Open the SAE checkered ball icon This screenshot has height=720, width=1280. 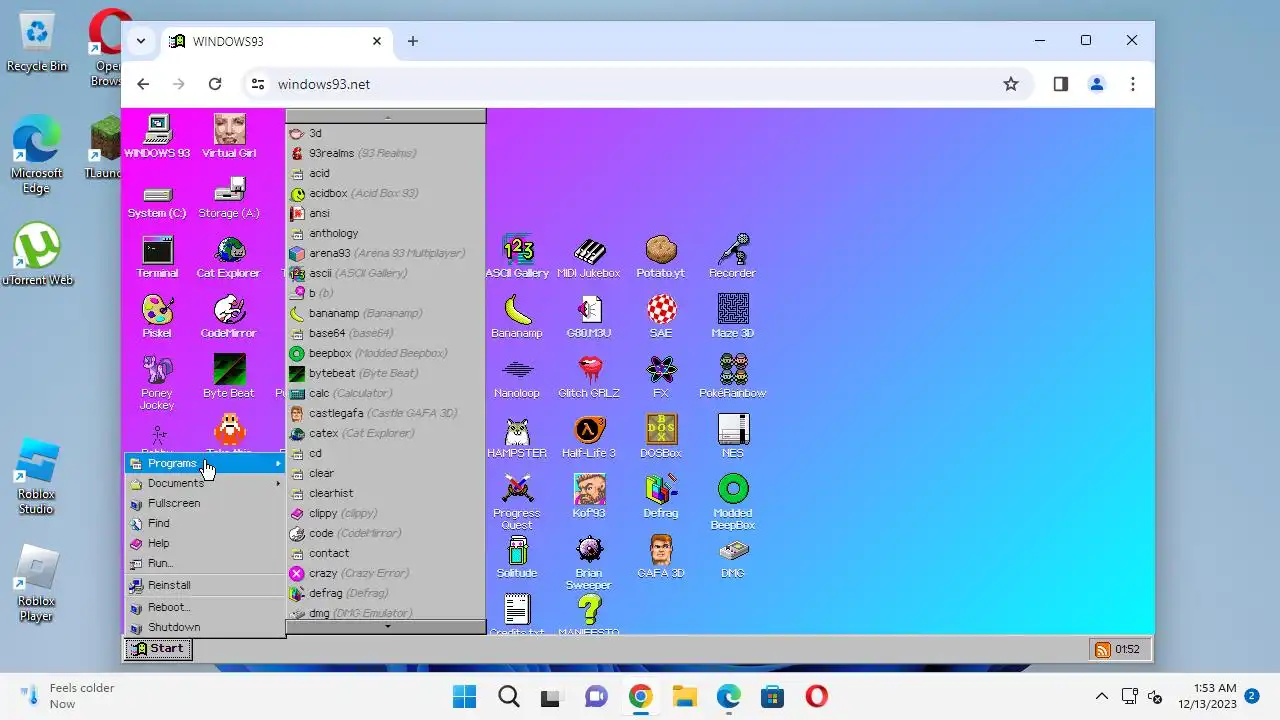click(661, 317)
